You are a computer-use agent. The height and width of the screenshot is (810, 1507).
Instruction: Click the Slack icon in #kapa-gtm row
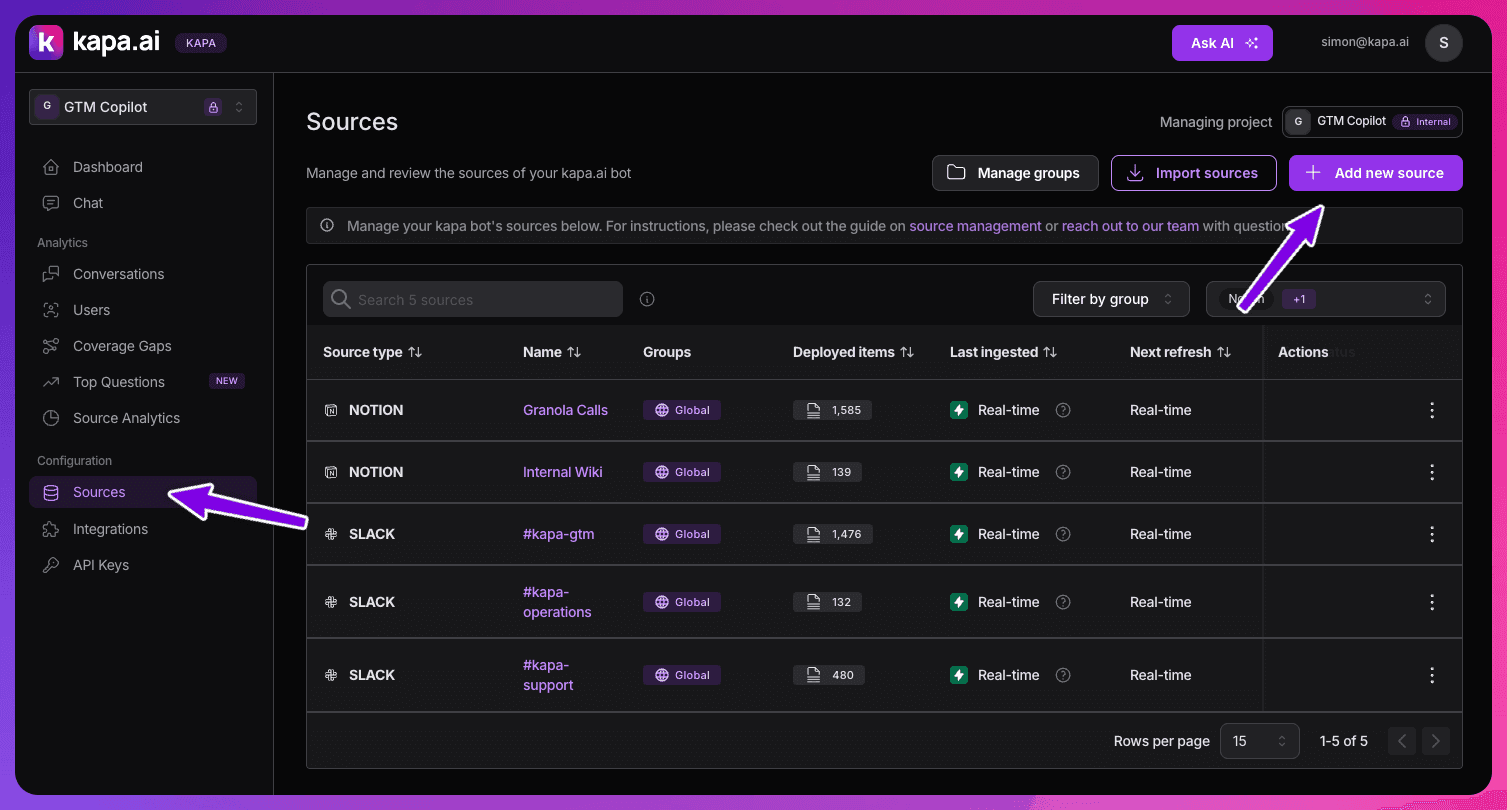pos(331,534)
